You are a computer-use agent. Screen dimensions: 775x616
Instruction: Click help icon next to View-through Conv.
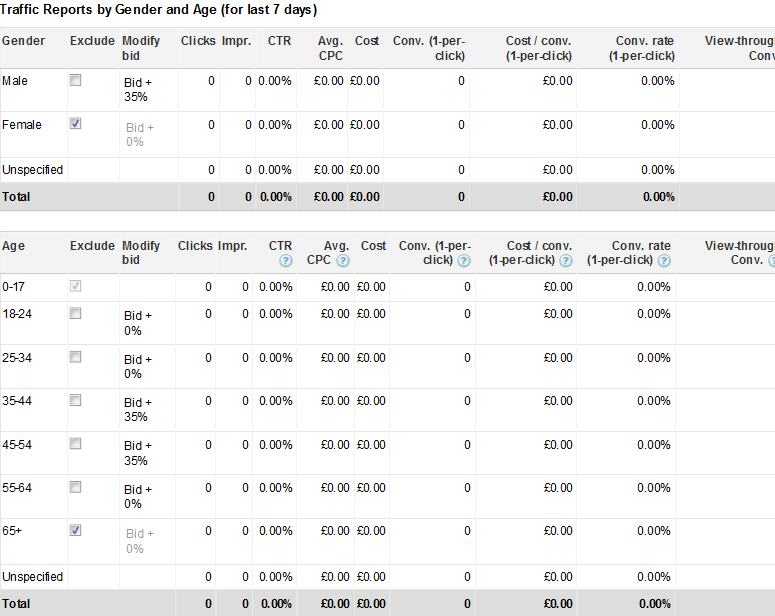click(x=771, y=261)
